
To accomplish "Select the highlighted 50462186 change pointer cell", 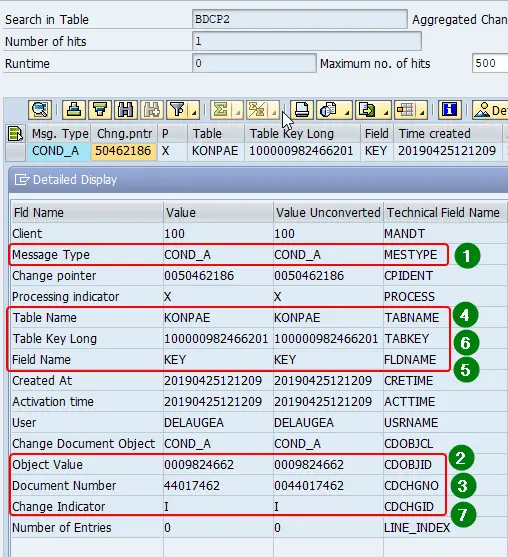I will [x=124, y=151].
